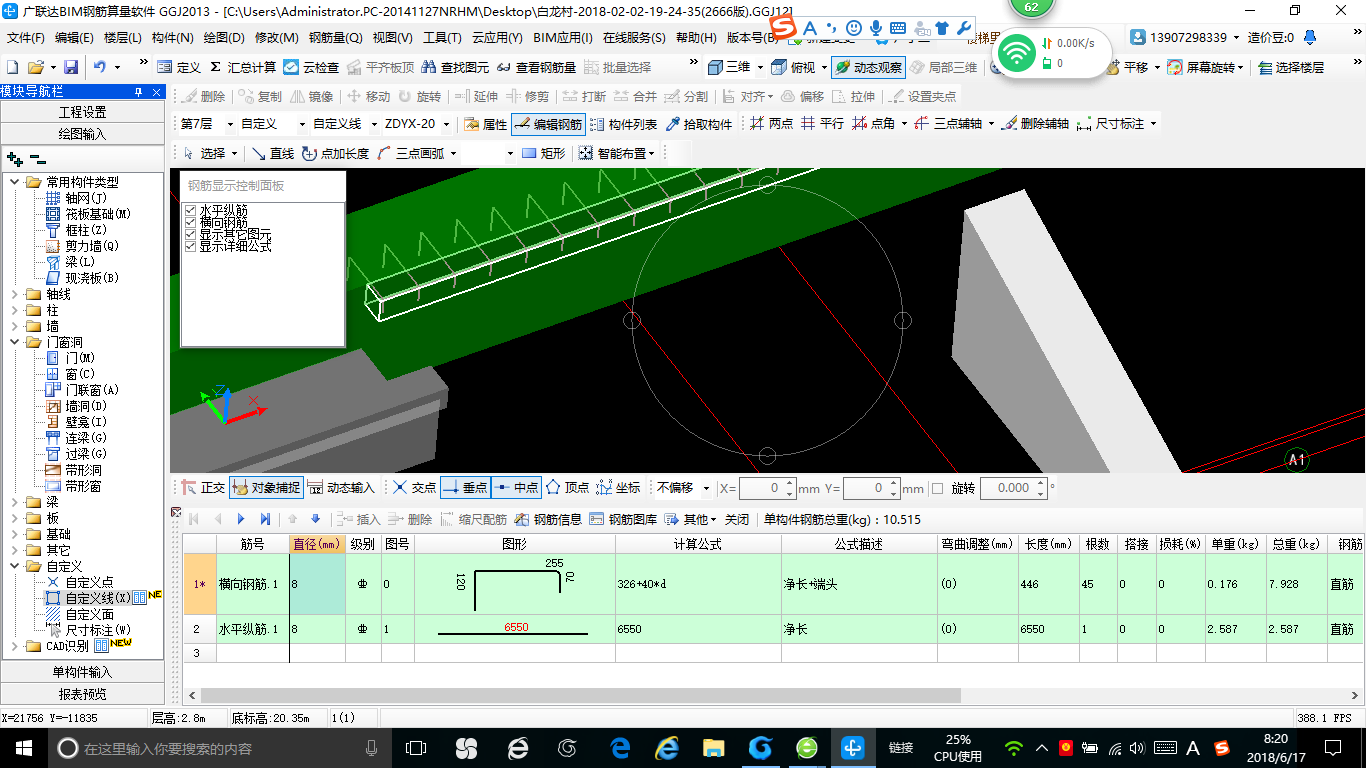Check the 旋转 rotation checkbox
The height and width of the screenshot is (768, 1366).
pyautogui.click(x=937, y=488)
